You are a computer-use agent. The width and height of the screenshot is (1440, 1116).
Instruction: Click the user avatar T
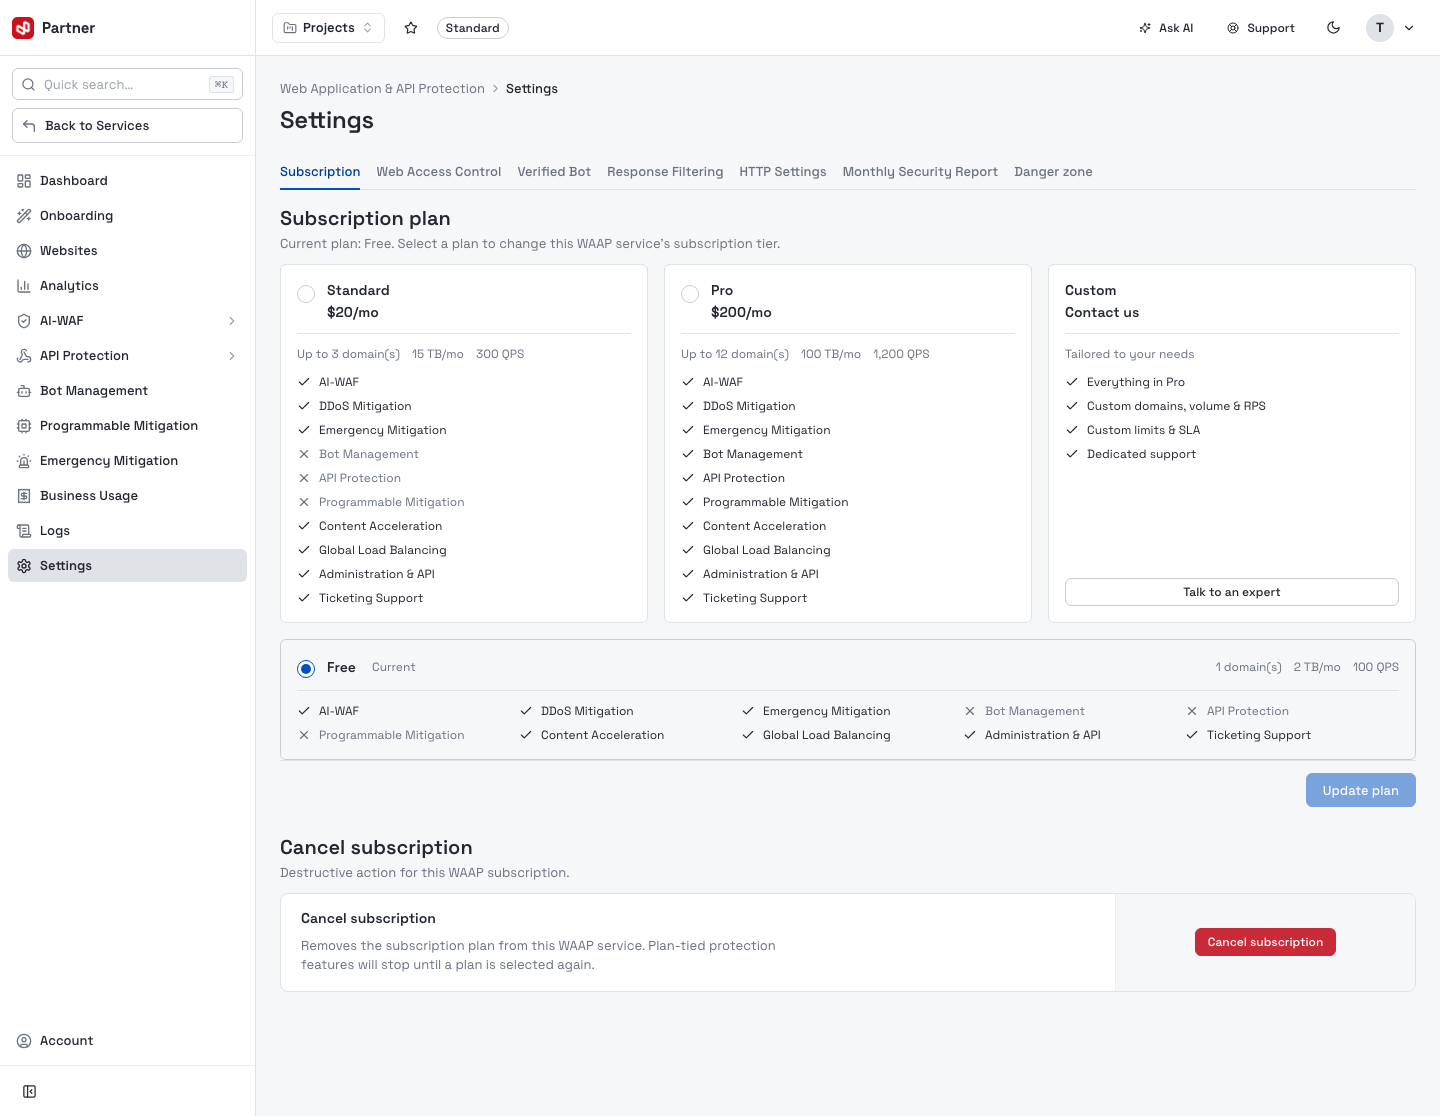pyautogui.click(x=1380, y=28)
